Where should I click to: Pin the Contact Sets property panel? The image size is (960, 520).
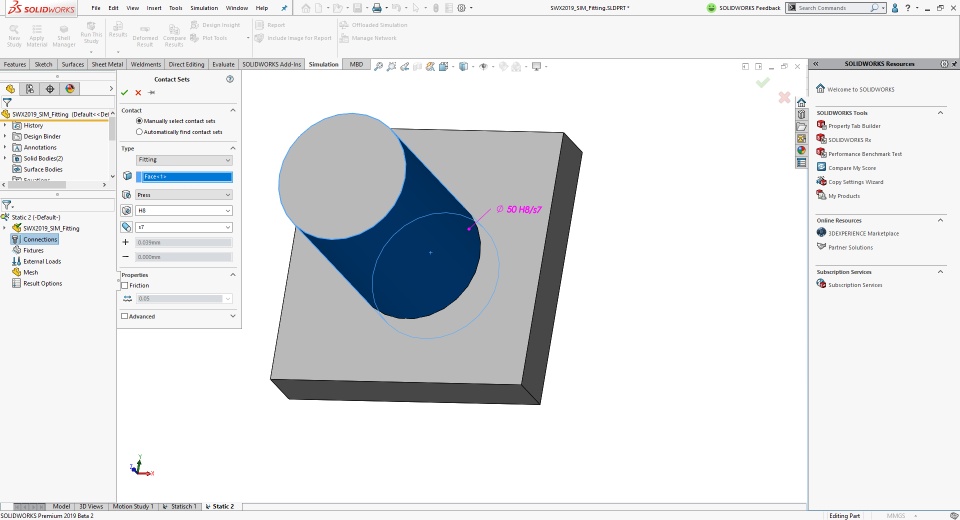click(x=151, y=92)
